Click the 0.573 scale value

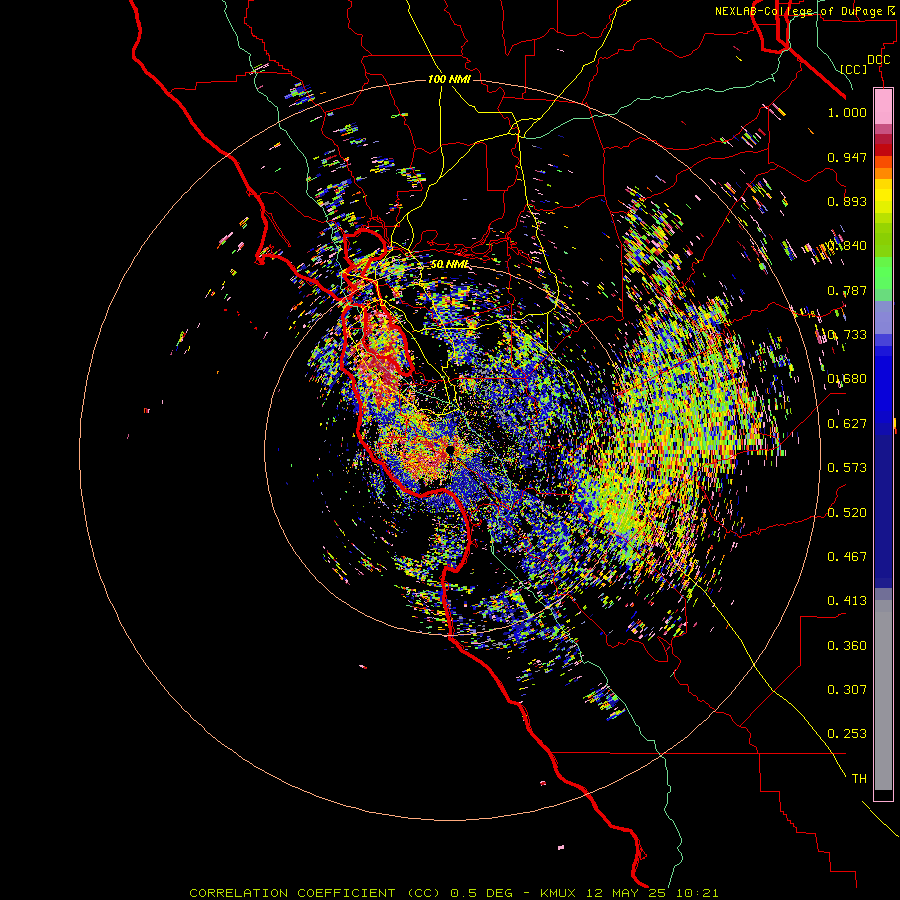point(847,468)
